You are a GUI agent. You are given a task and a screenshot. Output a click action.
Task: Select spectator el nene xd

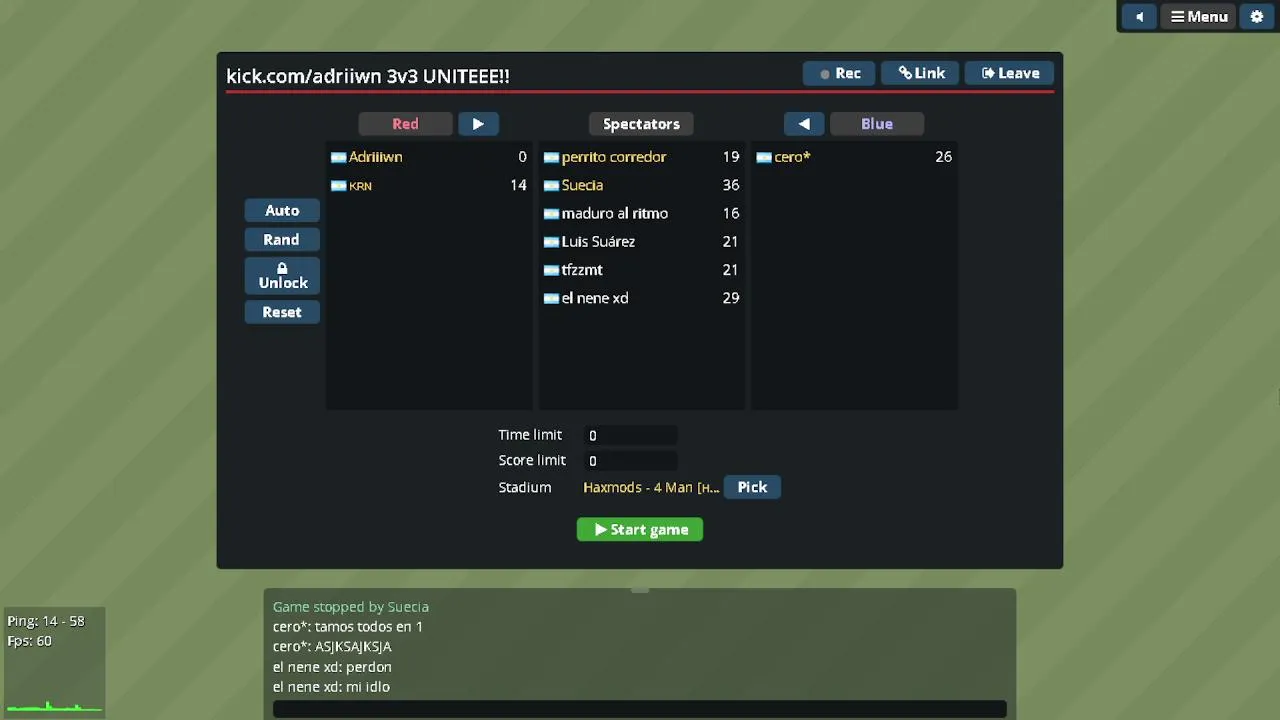[641, 298]
